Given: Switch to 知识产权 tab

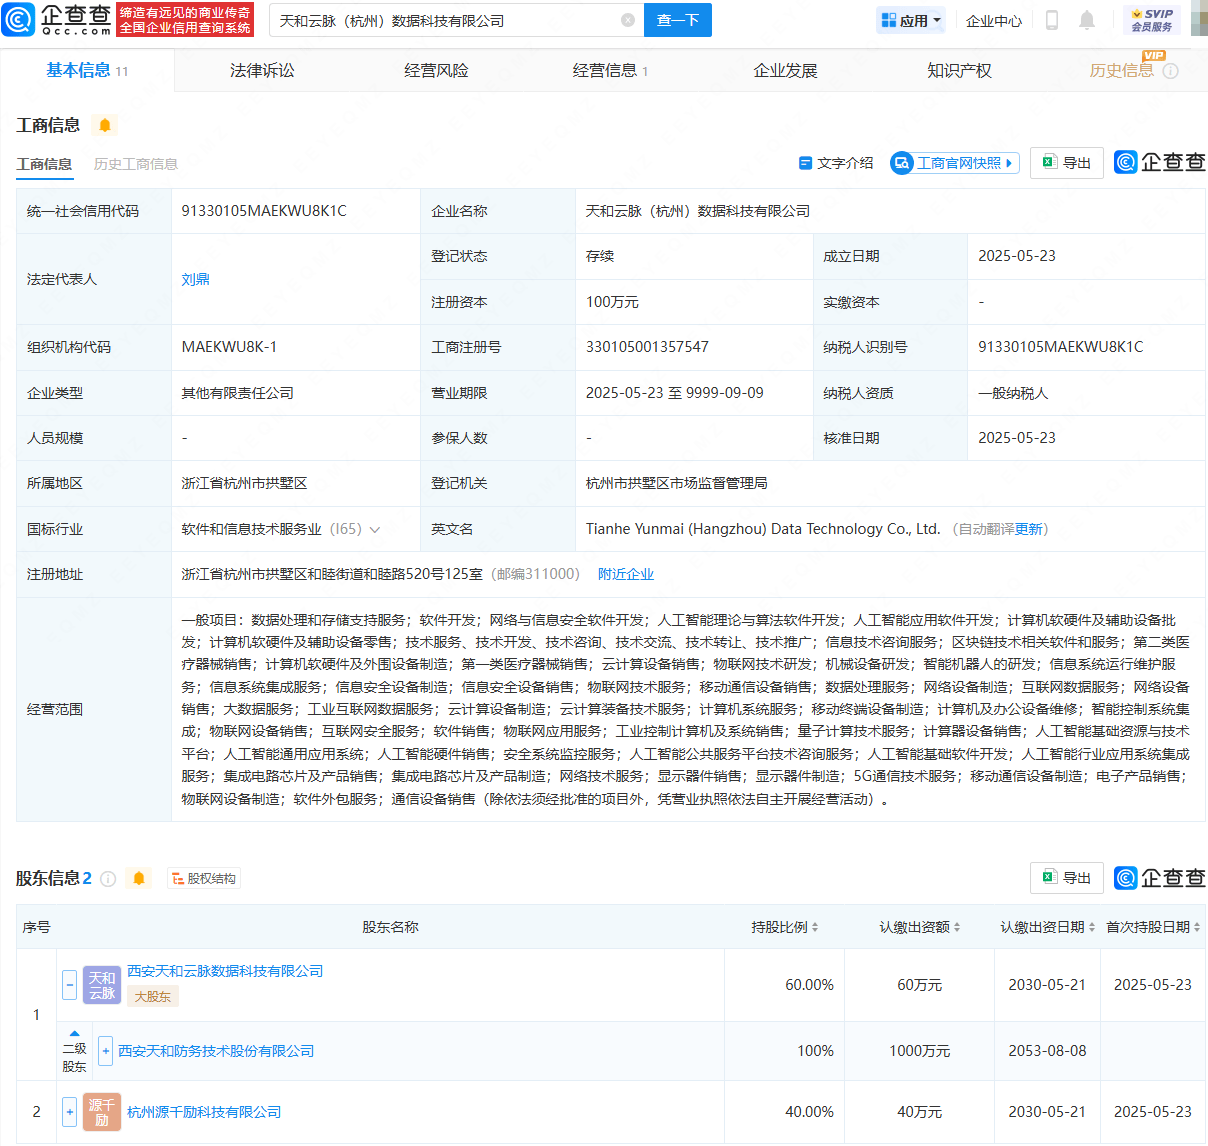Looking at the screenshot, I should pyautogui.click(x=959, y=71).
